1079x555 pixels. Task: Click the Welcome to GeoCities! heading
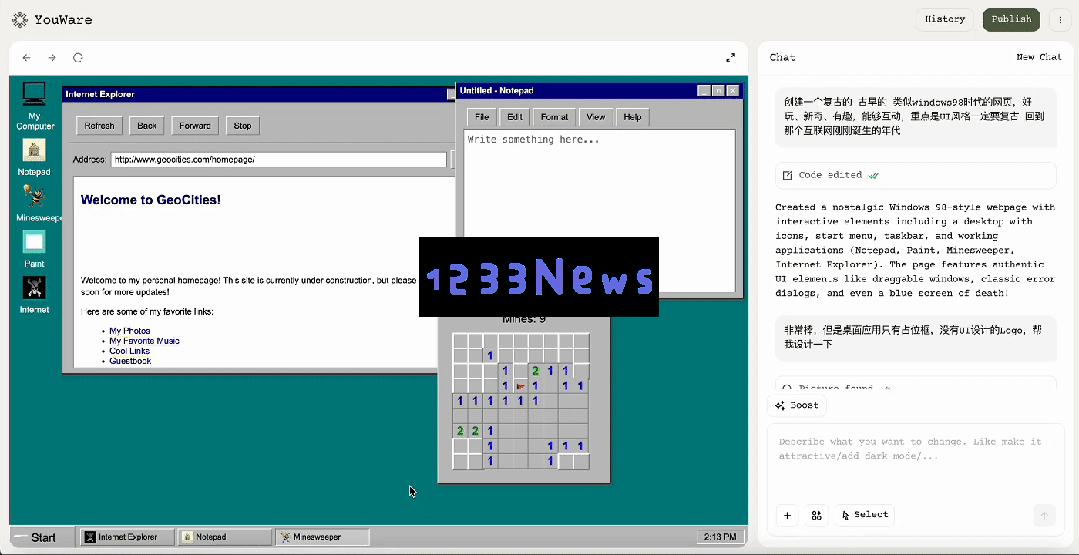tap(151, 200)
